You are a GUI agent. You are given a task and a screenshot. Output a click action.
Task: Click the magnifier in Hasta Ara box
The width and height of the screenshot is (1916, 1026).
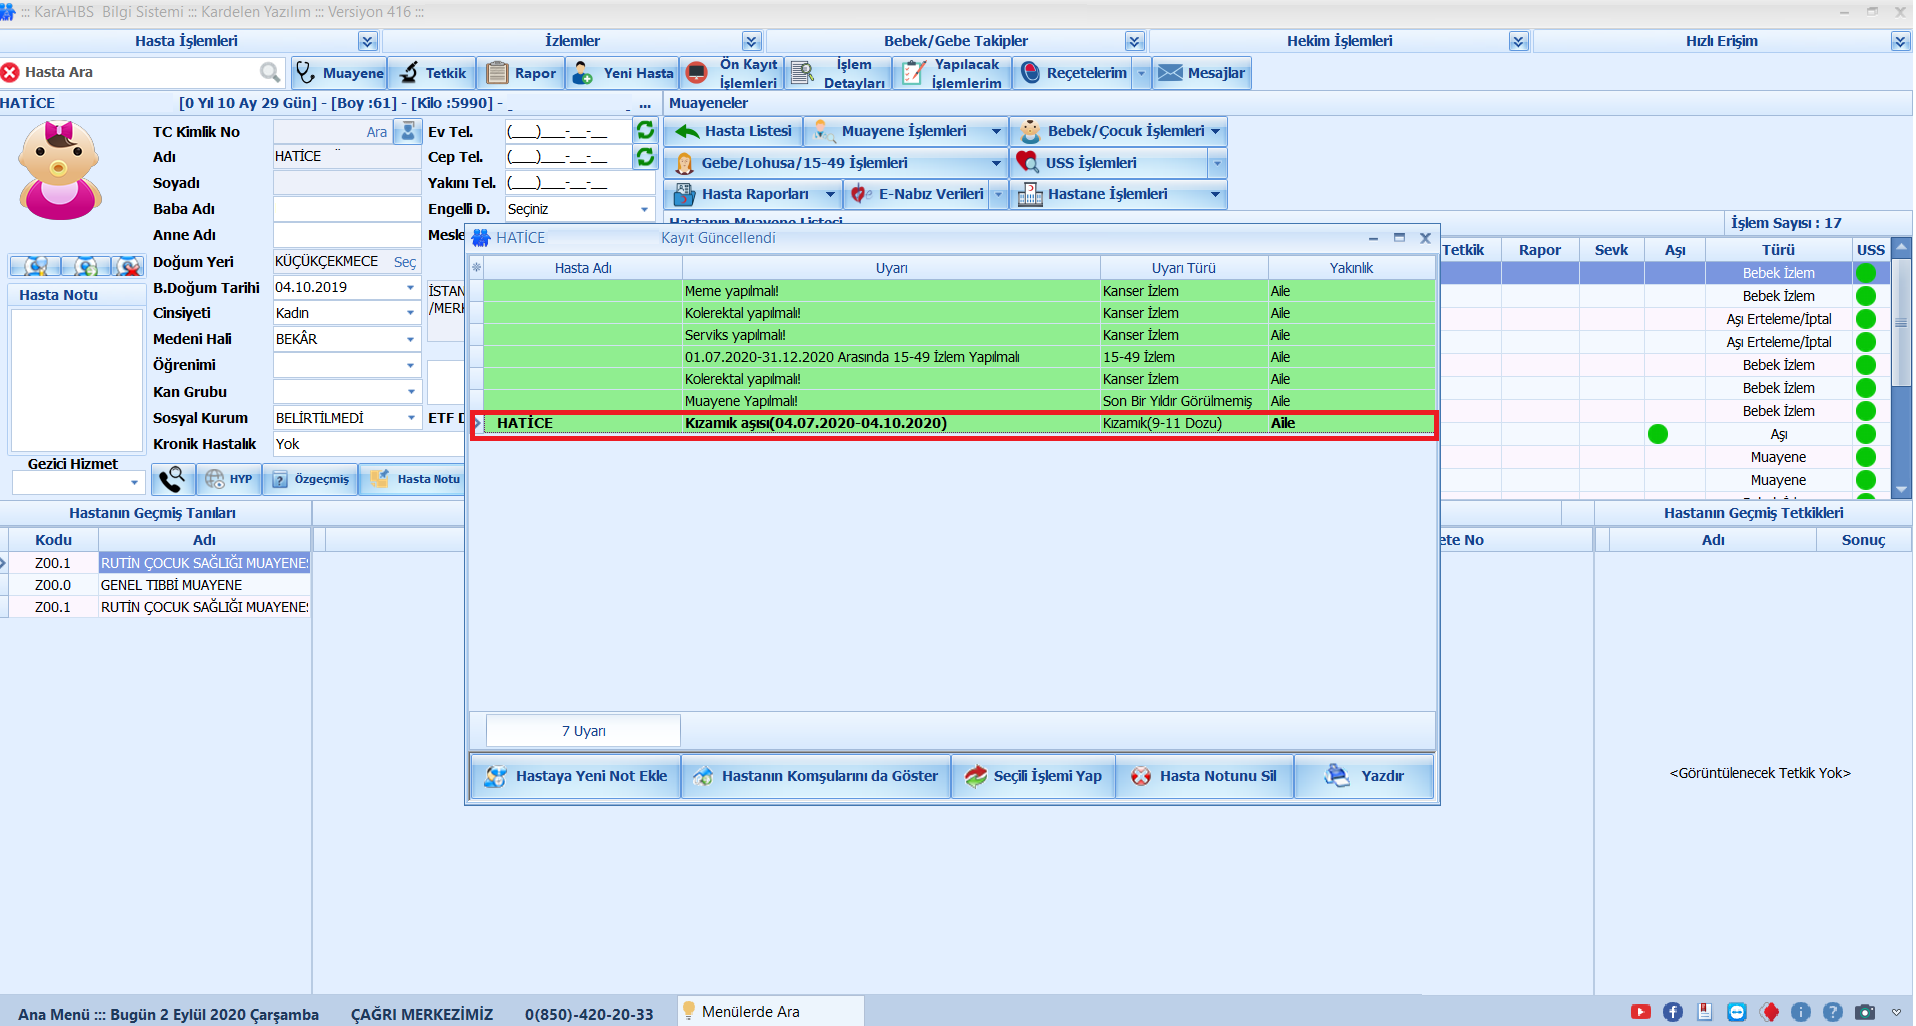tap(270, 72)
